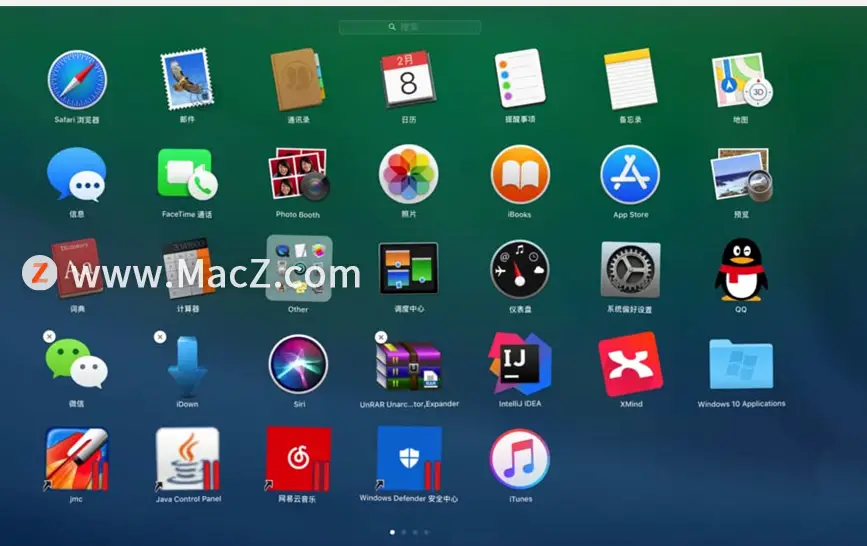Open the App Store
867x546 pixels.
630,175
